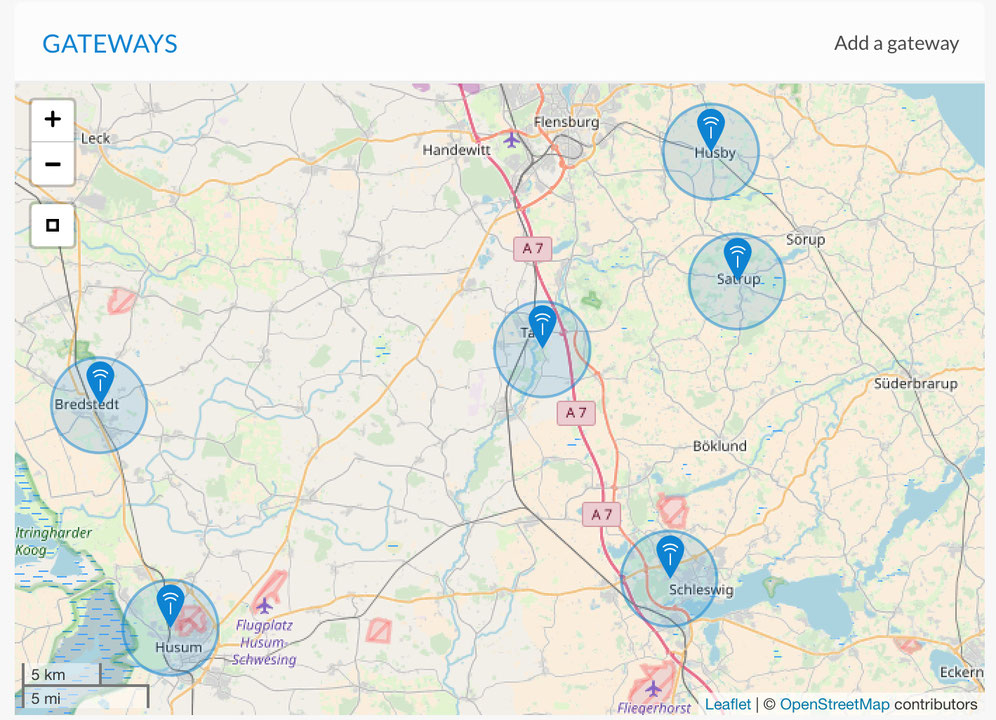Screen dimensions: 996x720
Task: Zoom out of the map
Action: 53,164
